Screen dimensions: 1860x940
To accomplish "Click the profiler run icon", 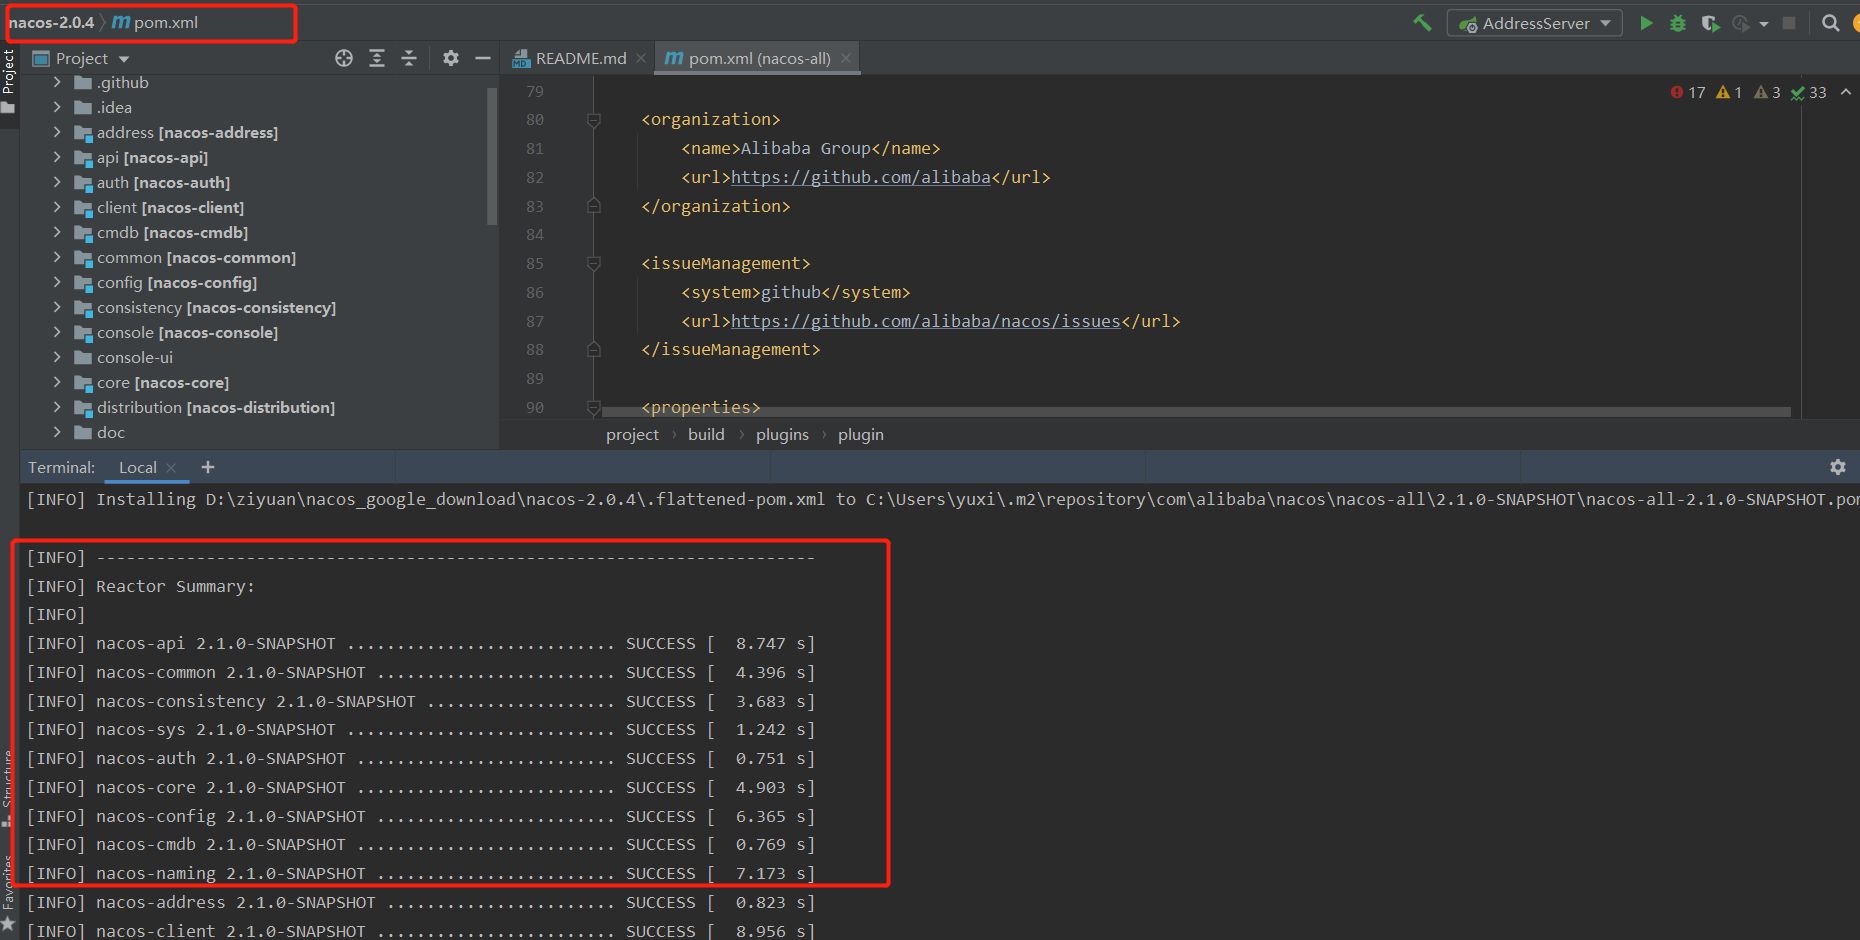I will (x=1741, y=23).
